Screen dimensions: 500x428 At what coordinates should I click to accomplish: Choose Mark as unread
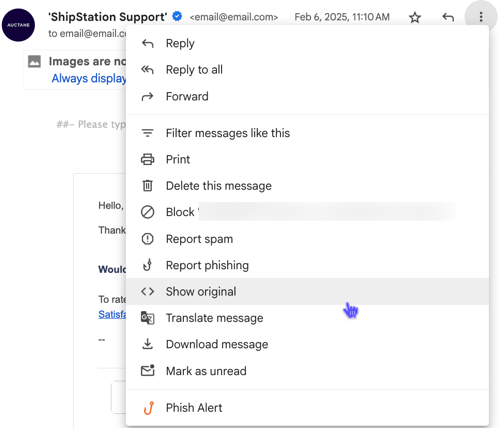click(x=307, y=371)
